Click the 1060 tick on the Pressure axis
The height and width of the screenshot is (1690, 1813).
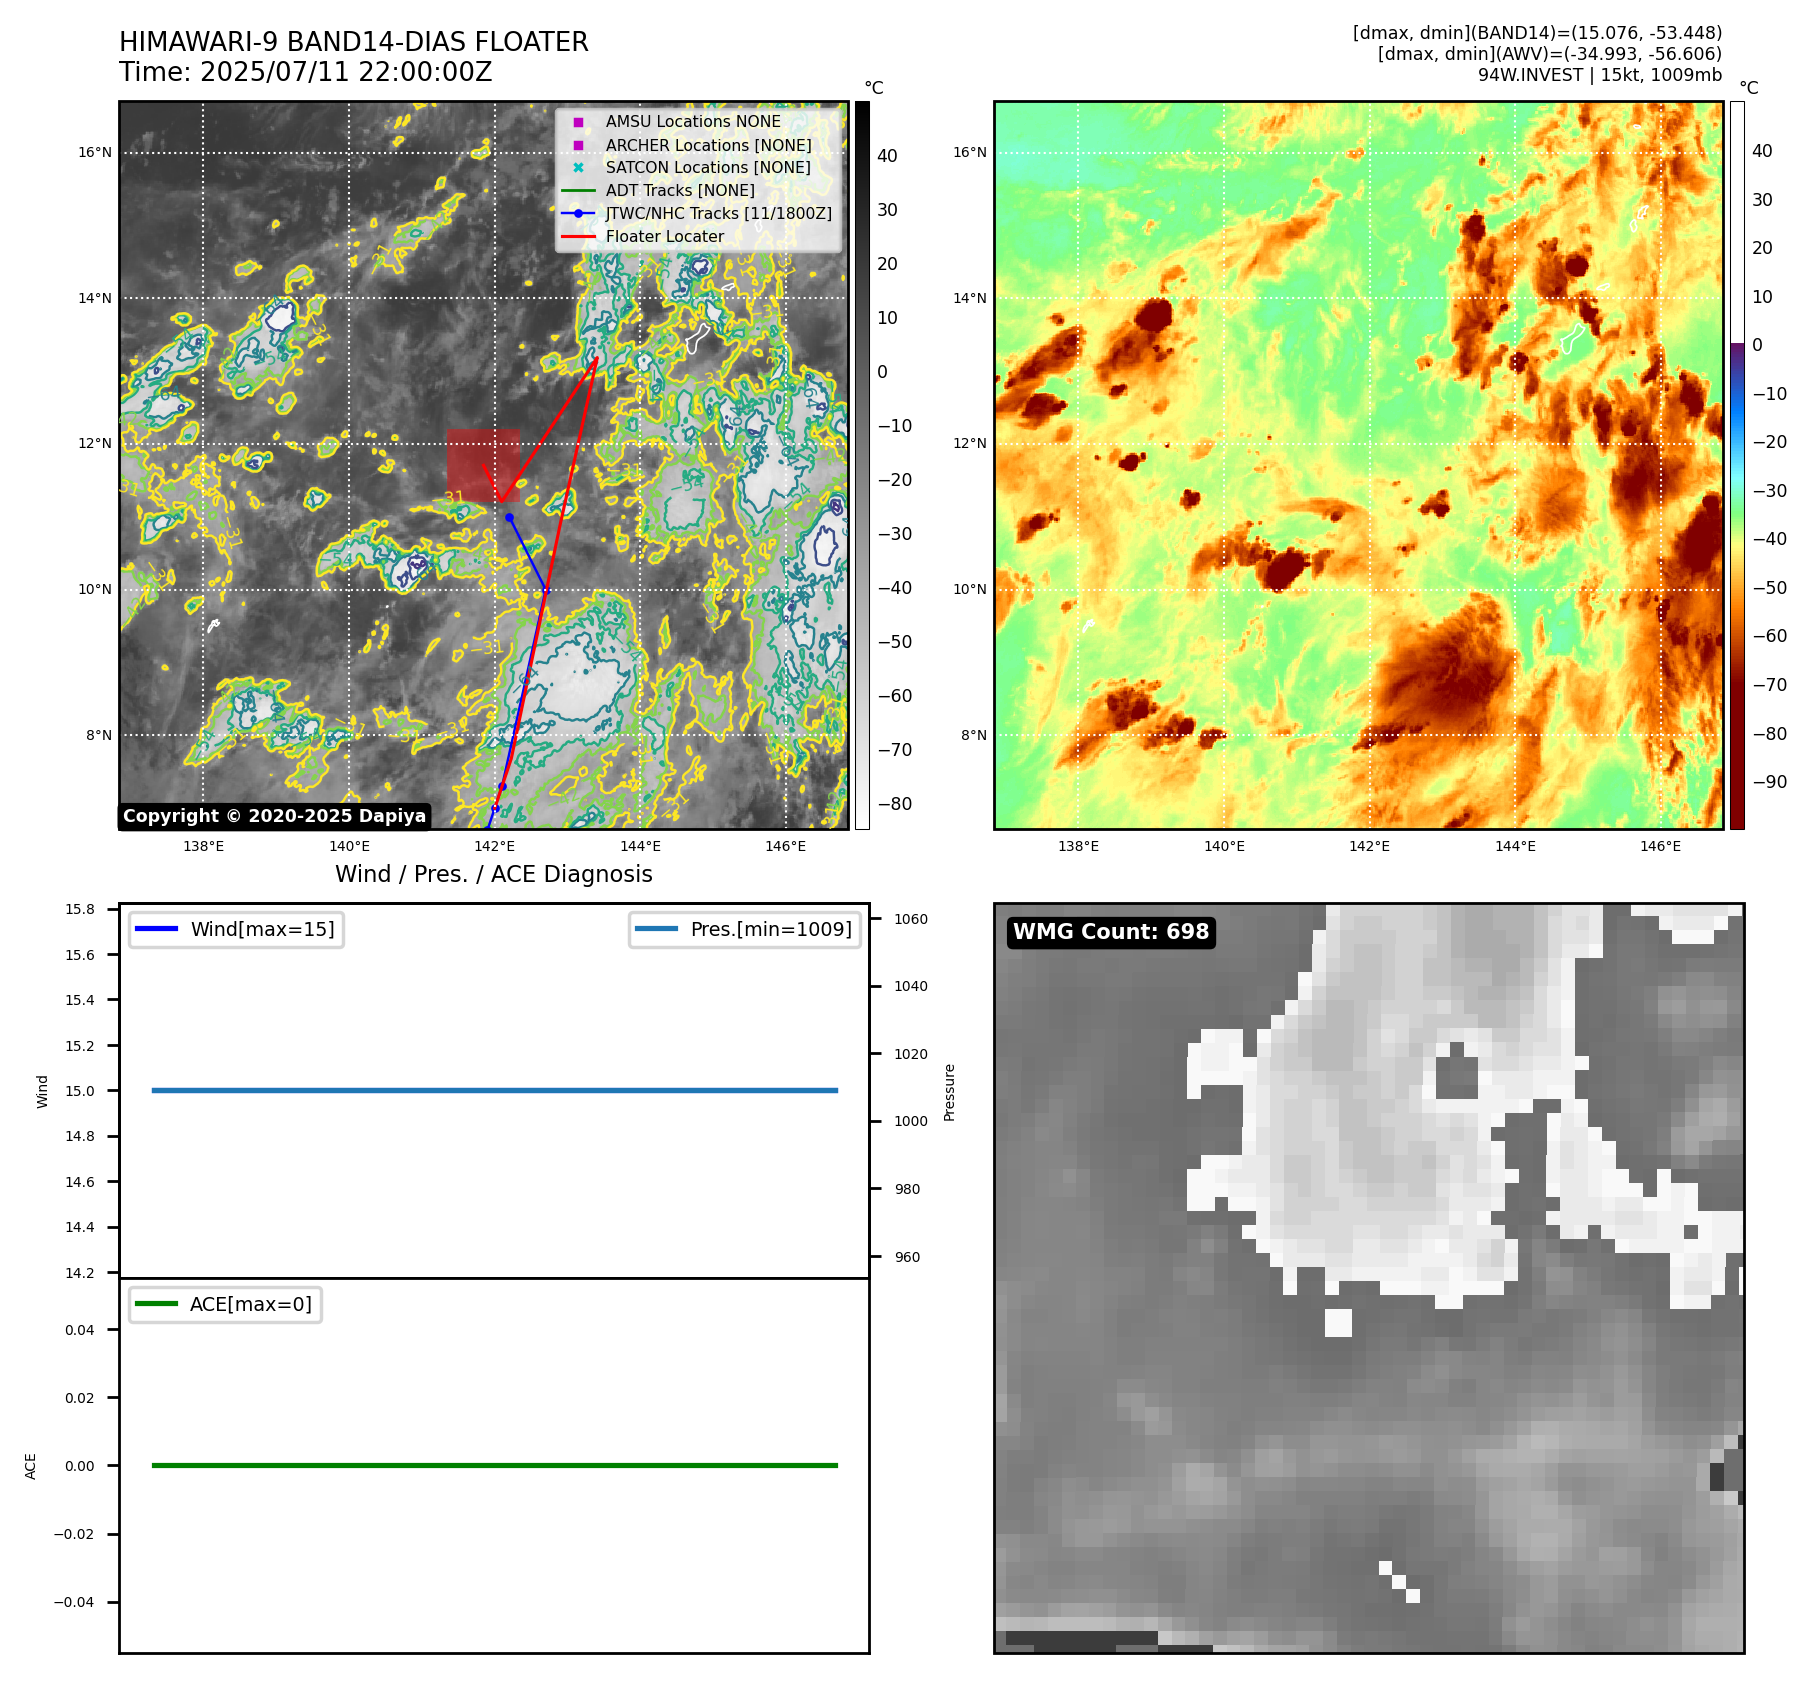coord(911,919)
